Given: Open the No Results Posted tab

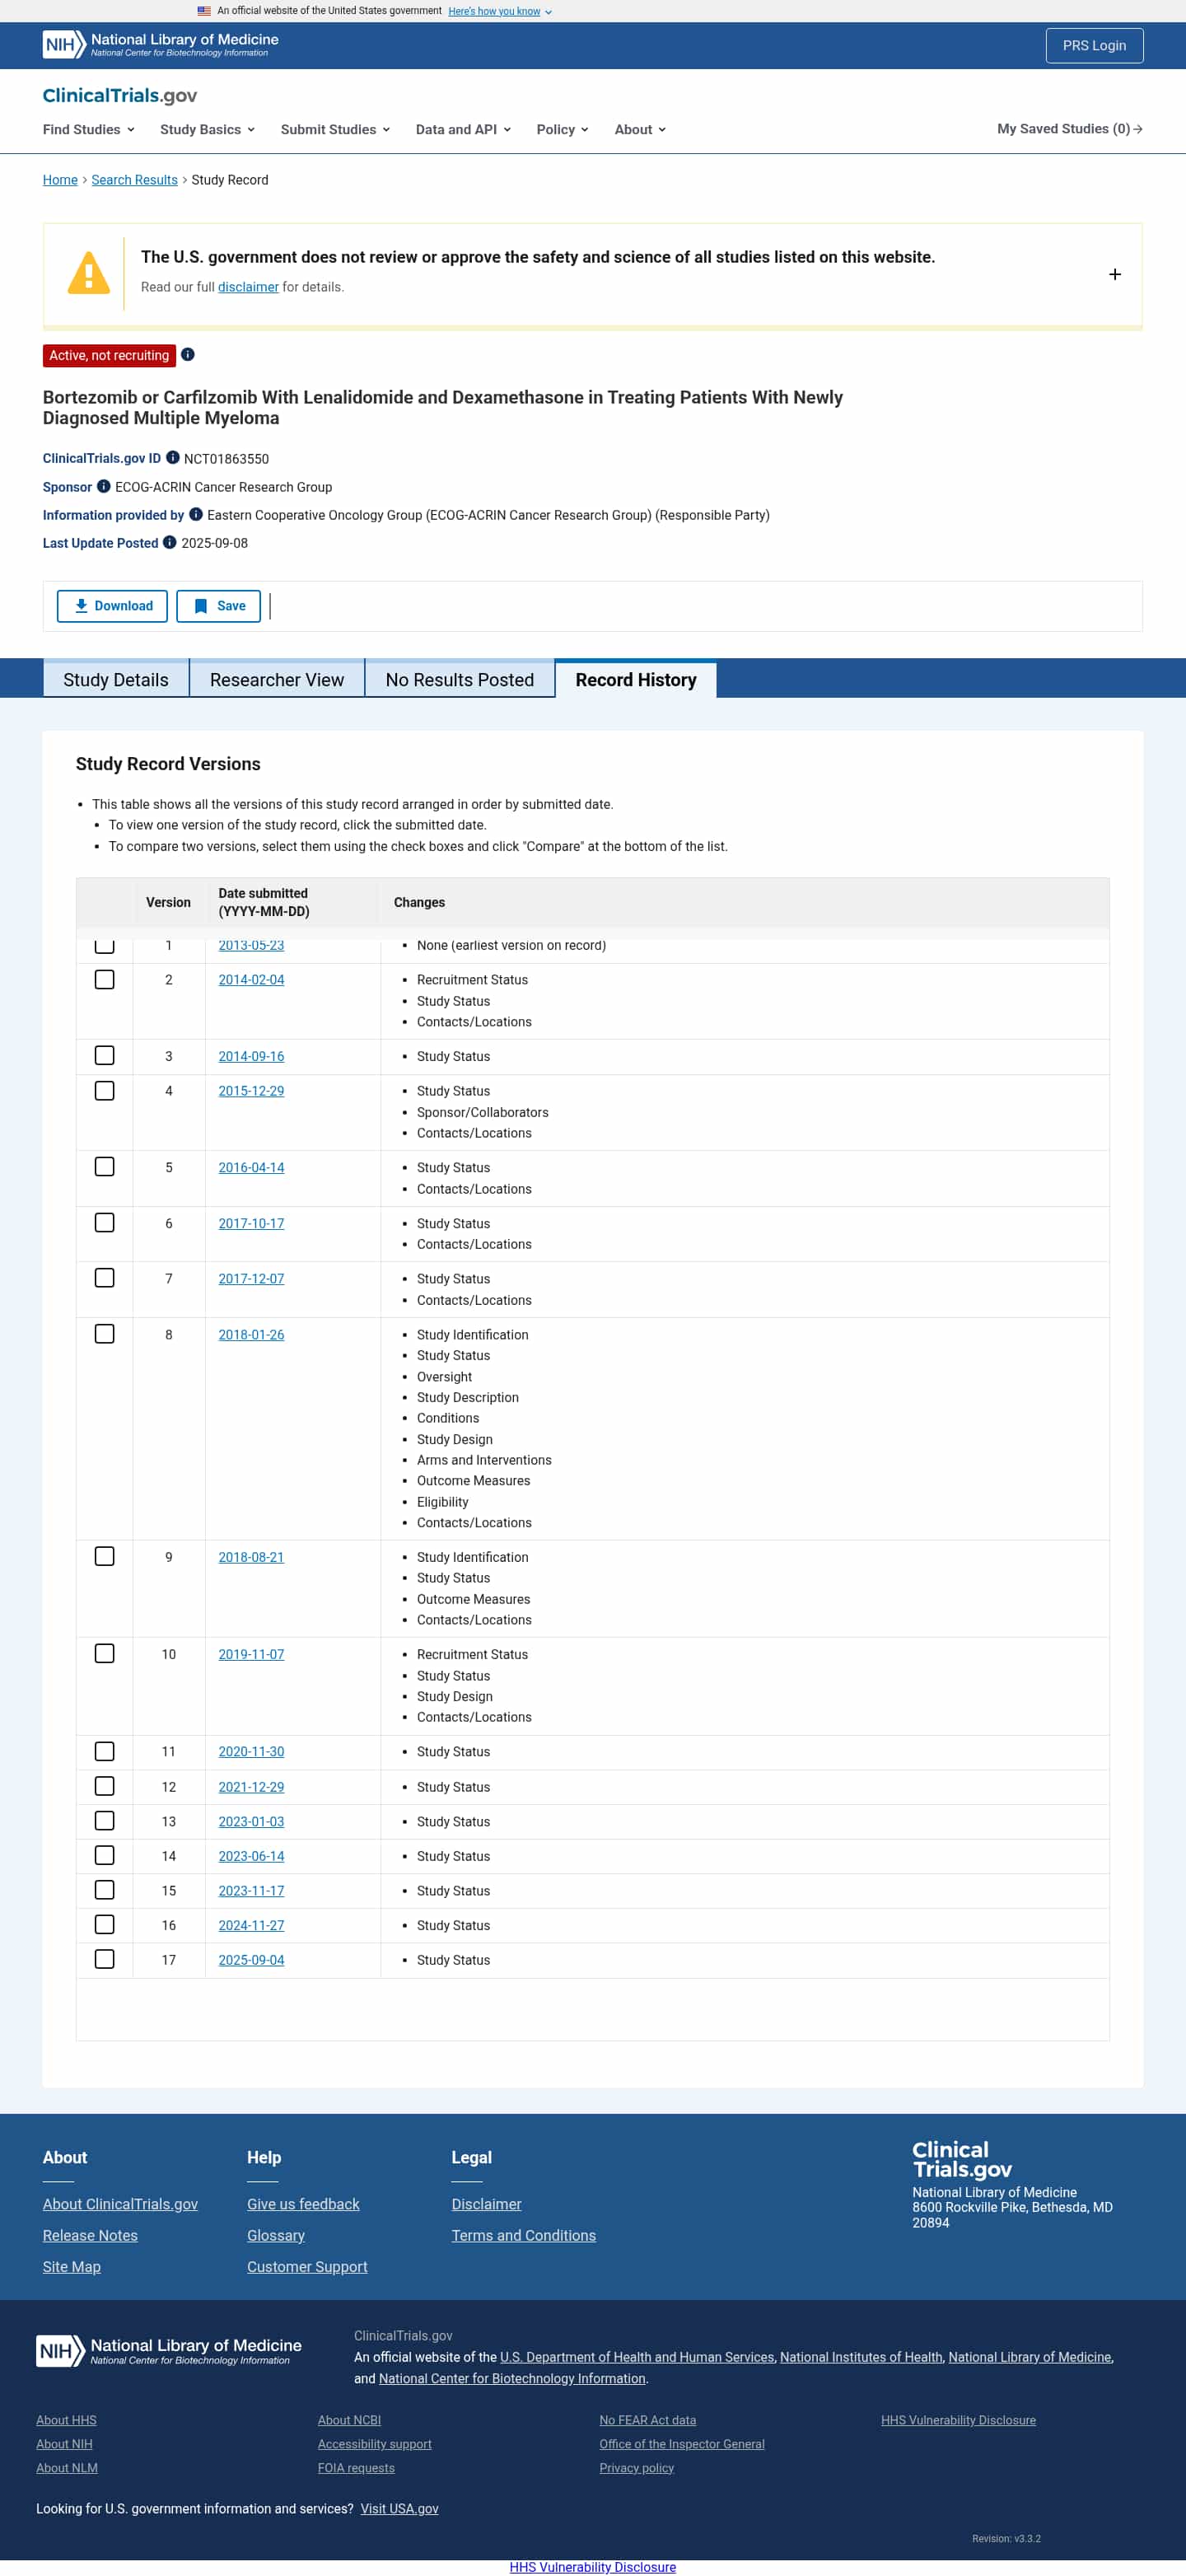Looking at the screenshot, I should 460,680.
